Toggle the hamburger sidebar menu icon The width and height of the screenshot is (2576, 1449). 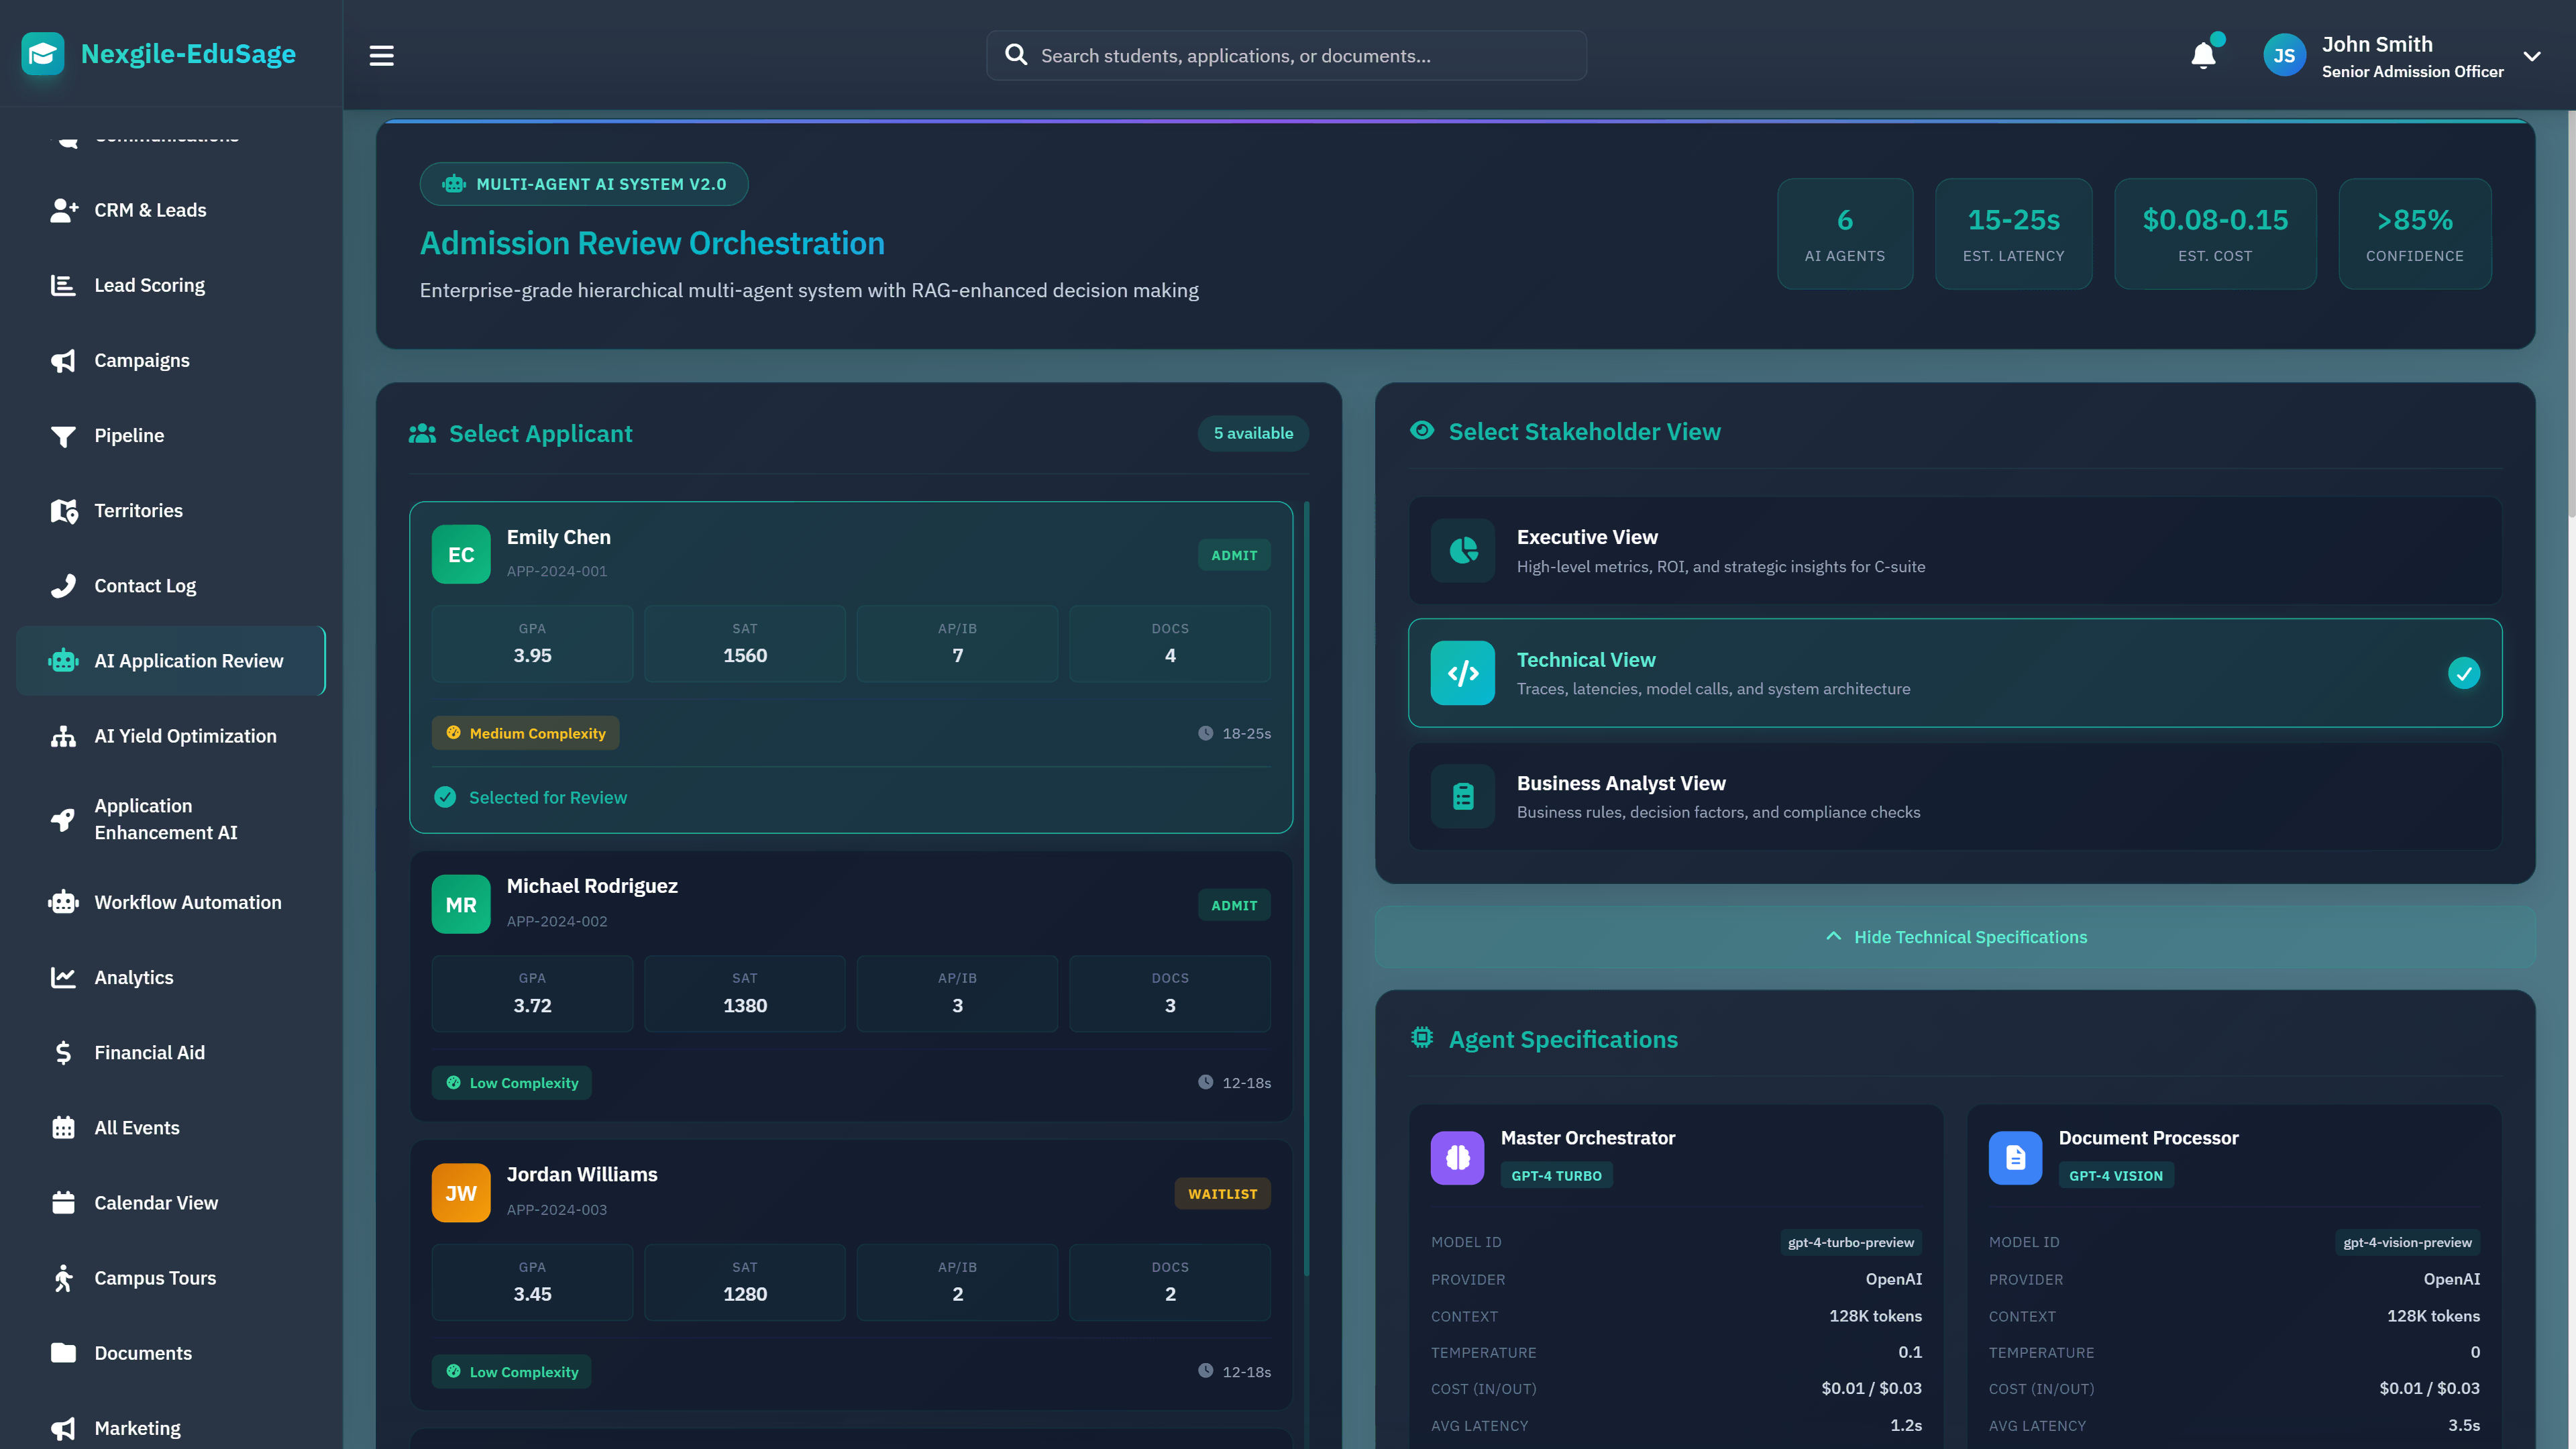coord(381,55)
